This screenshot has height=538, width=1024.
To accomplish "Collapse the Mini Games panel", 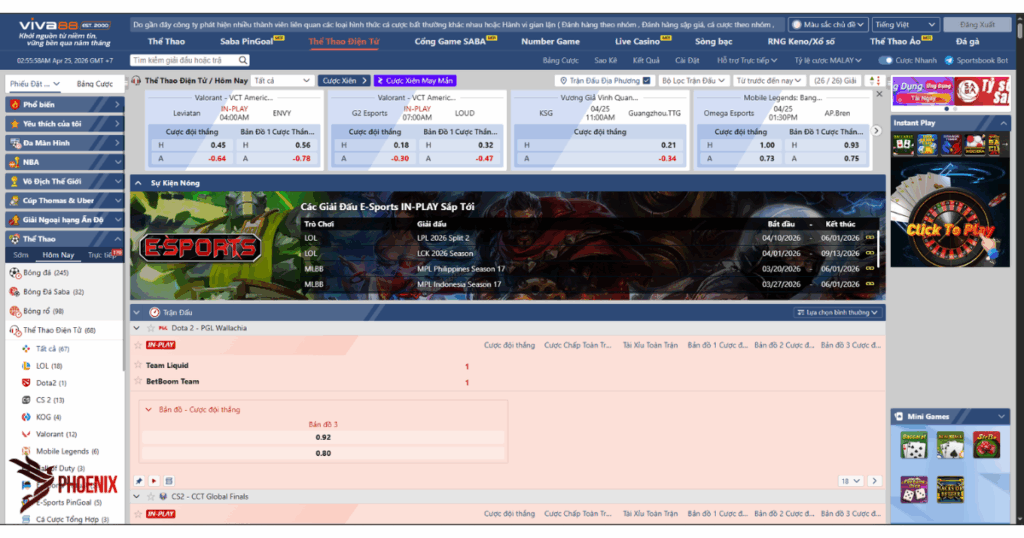I will 1001,417.
